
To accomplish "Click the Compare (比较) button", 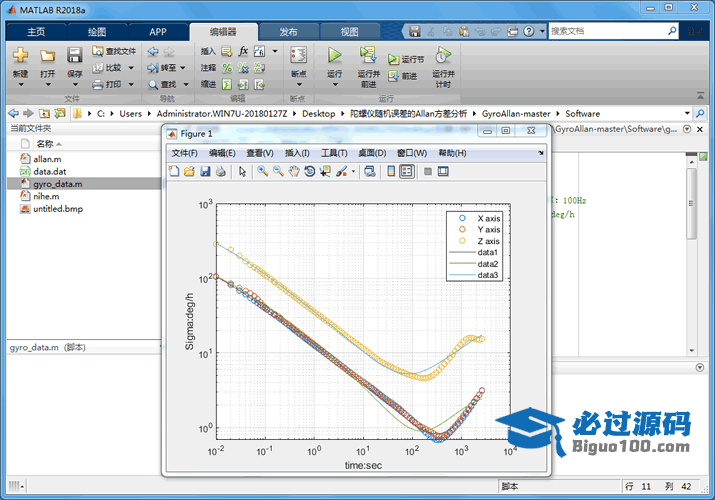I will (x=108, y=68).
